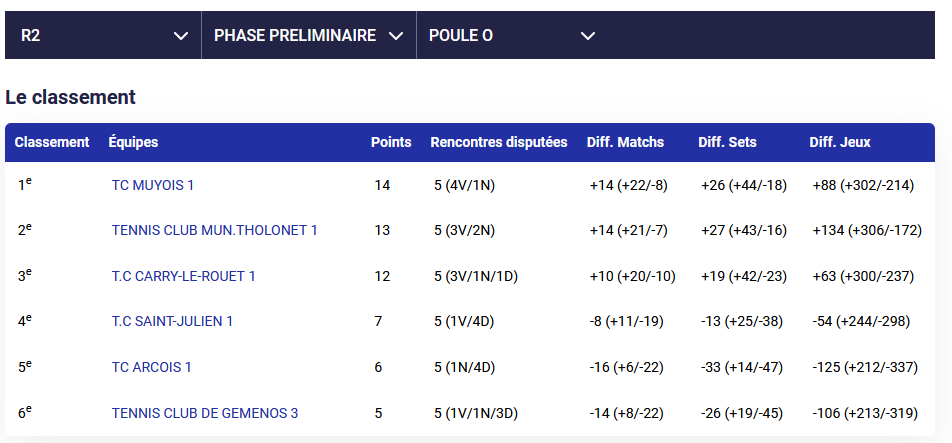Open the Poule O dropdown
This screenshot has width=952, height=443.
511,35
